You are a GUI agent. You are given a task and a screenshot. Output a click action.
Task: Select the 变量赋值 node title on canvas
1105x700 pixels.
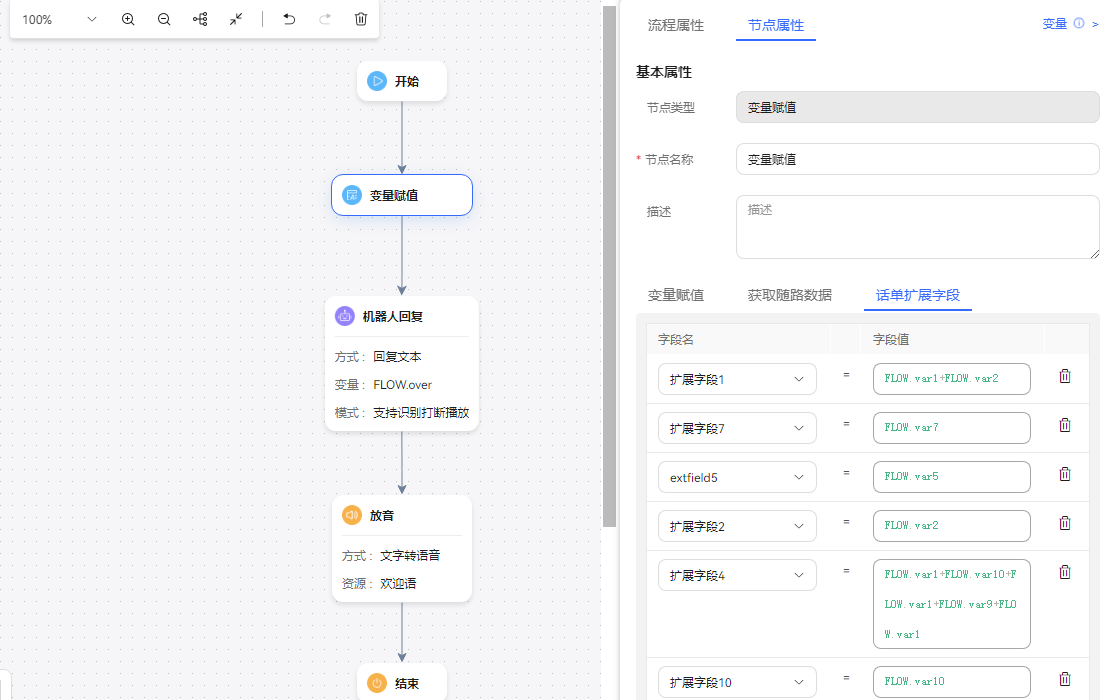click(394, 195)
